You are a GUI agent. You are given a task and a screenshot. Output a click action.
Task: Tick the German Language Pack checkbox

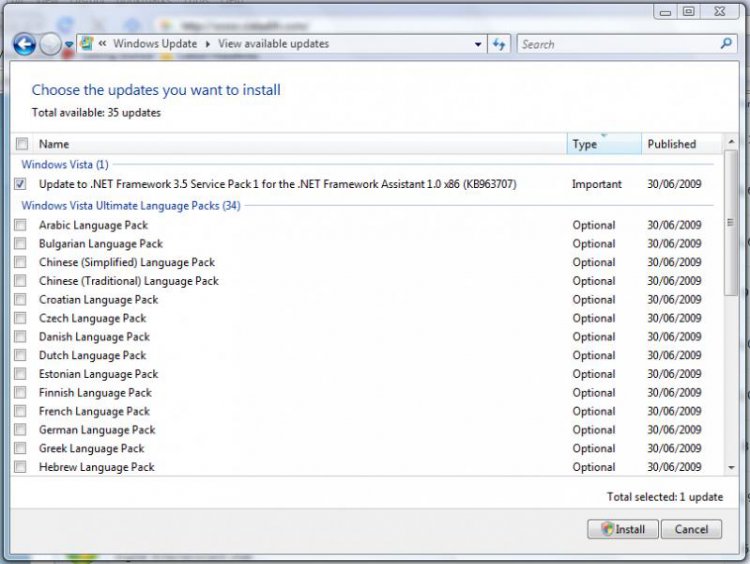click(20, 430)
